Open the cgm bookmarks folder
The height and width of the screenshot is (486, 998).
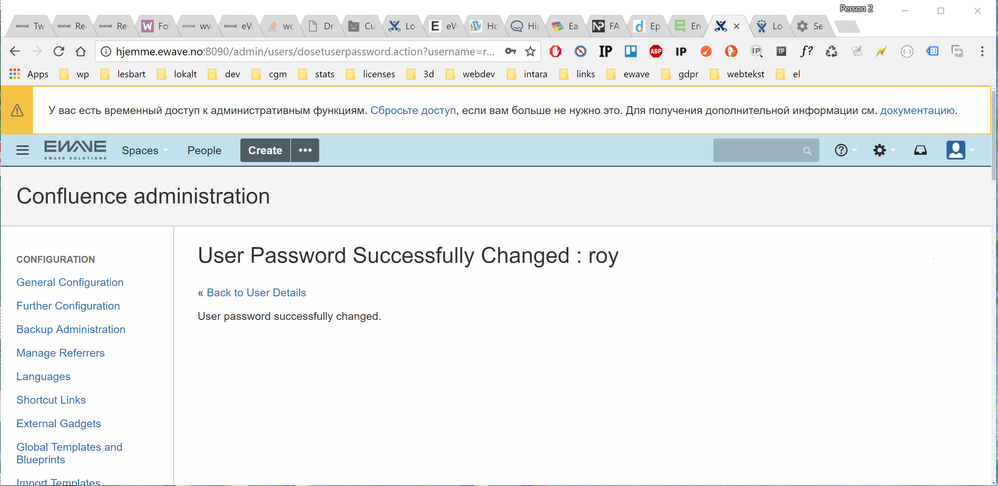coord(269,74)
